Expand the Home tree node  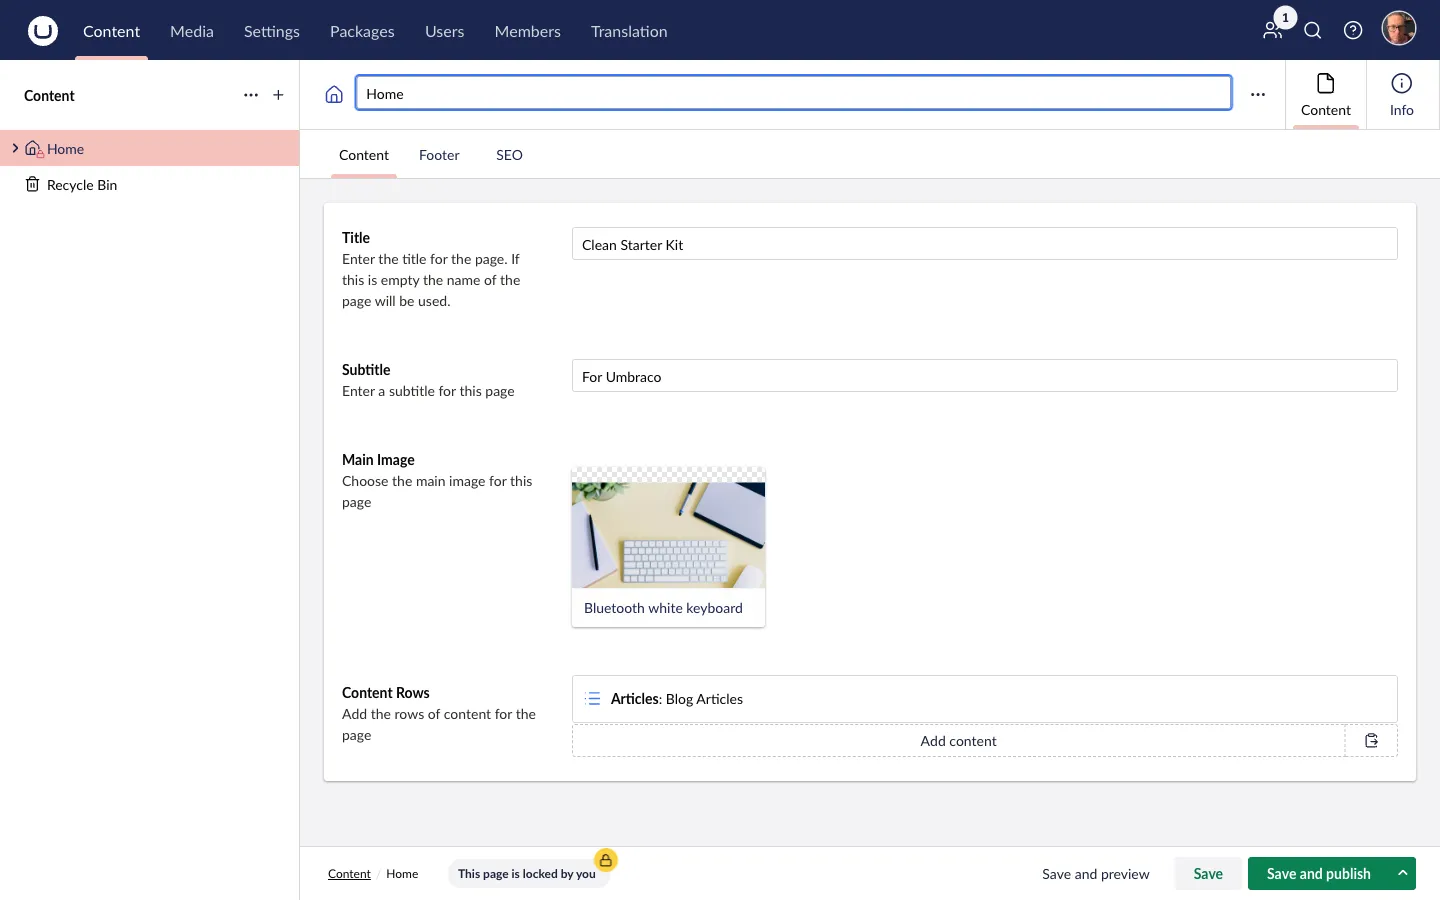tap(15, 148)
